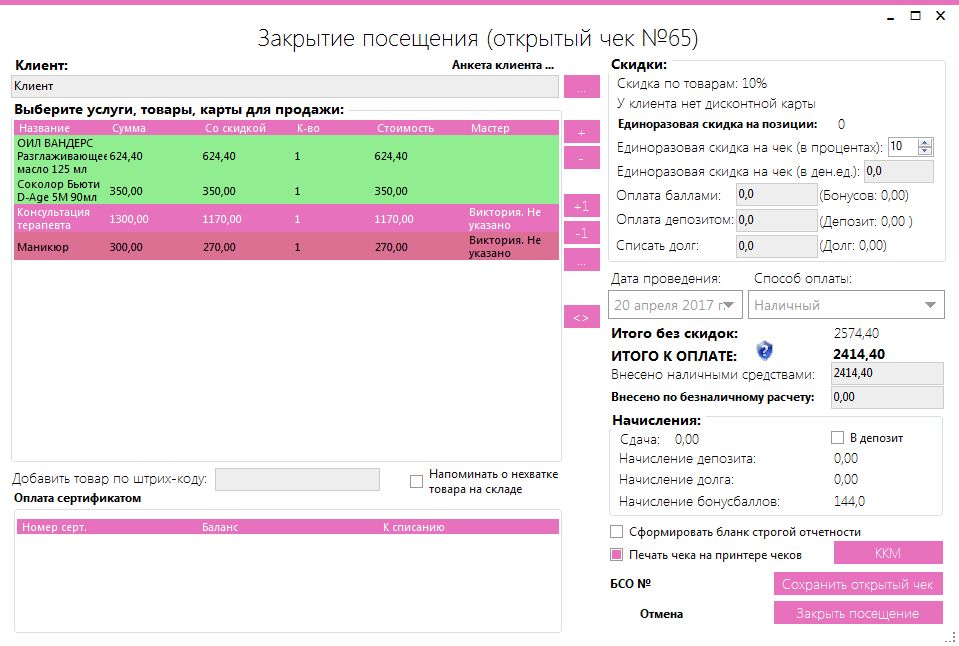959x646 pixels.
Task: Click master cell in Маникюр row
Action: point(505,247)
